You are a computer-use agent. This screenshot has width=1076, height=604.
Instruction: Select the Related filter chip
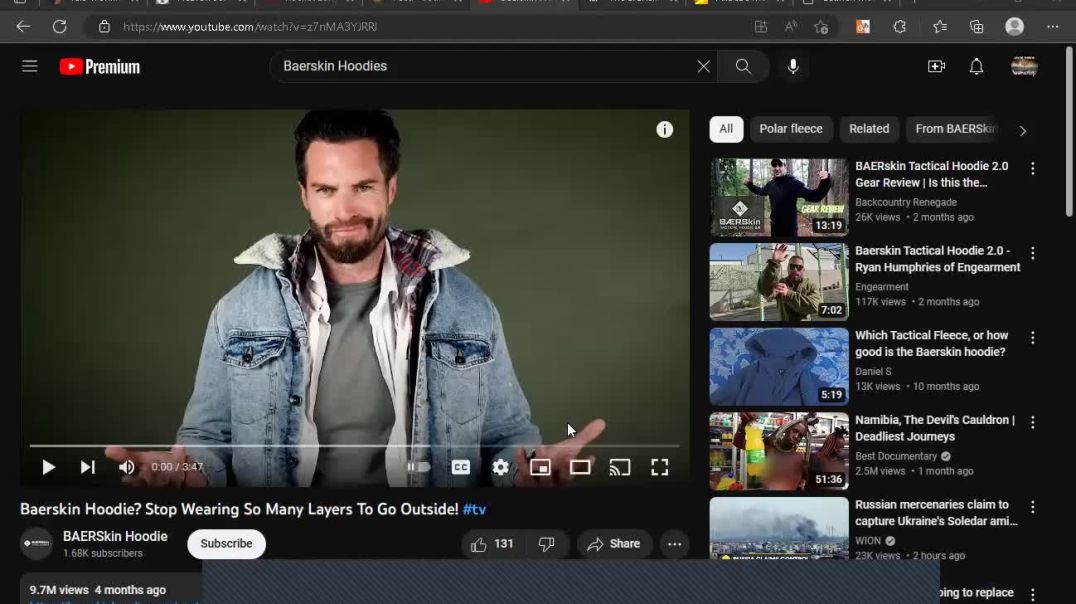(869, 129)
